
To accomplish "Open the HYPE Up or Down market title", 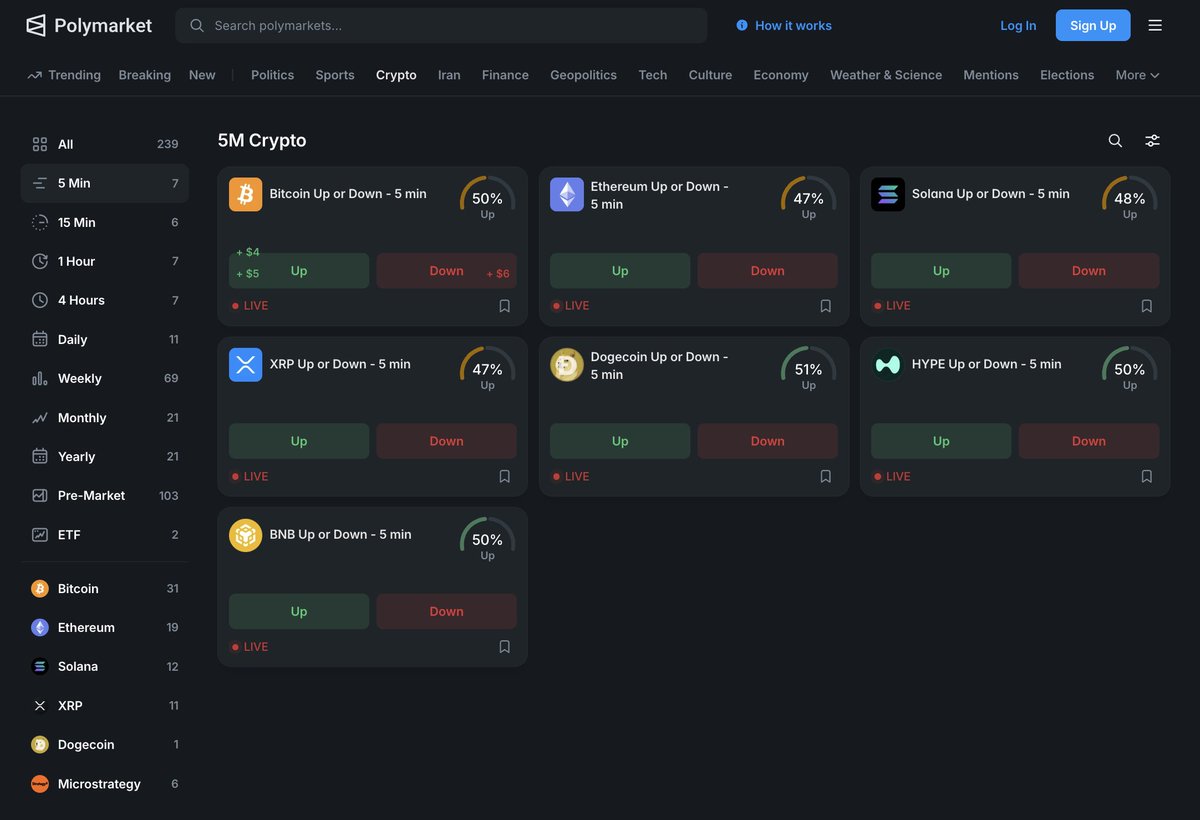I will (x=987, y=364).
